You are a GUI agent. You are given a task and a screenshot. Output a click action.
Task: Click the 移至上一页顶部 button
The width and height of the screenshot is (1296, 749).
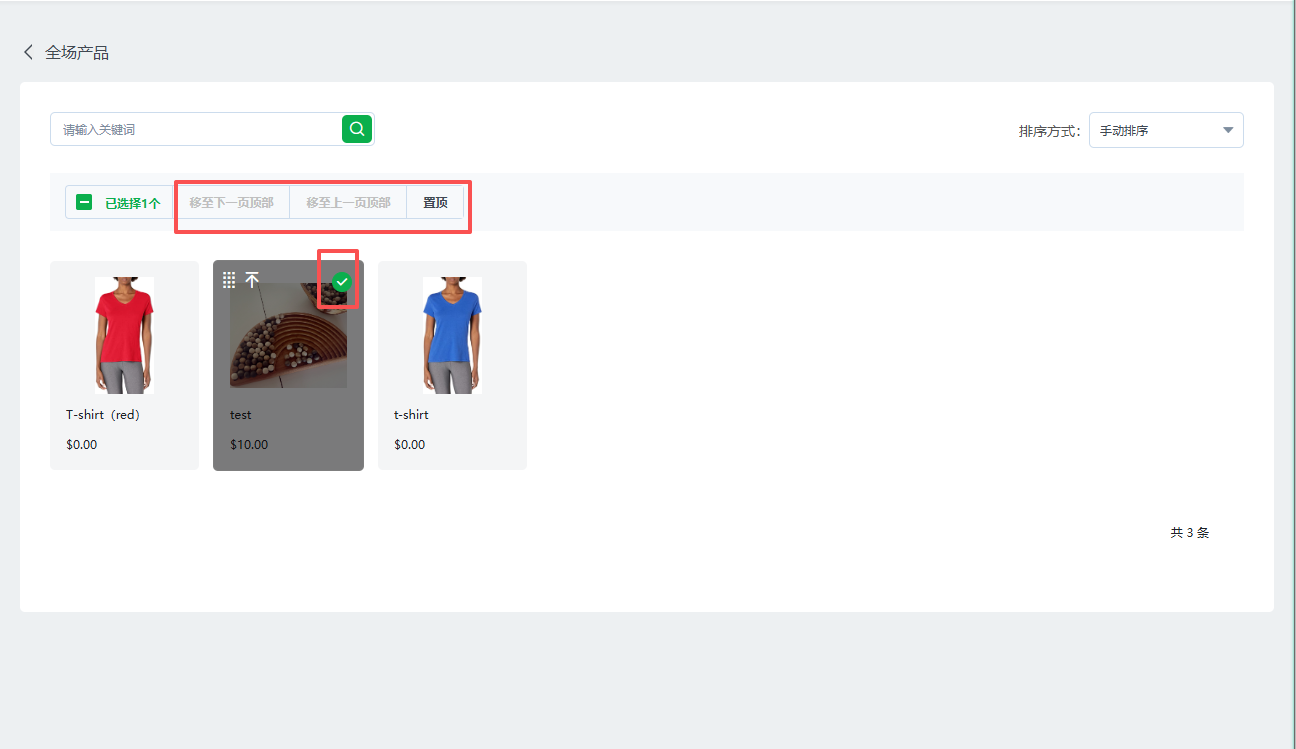(348, 202)
